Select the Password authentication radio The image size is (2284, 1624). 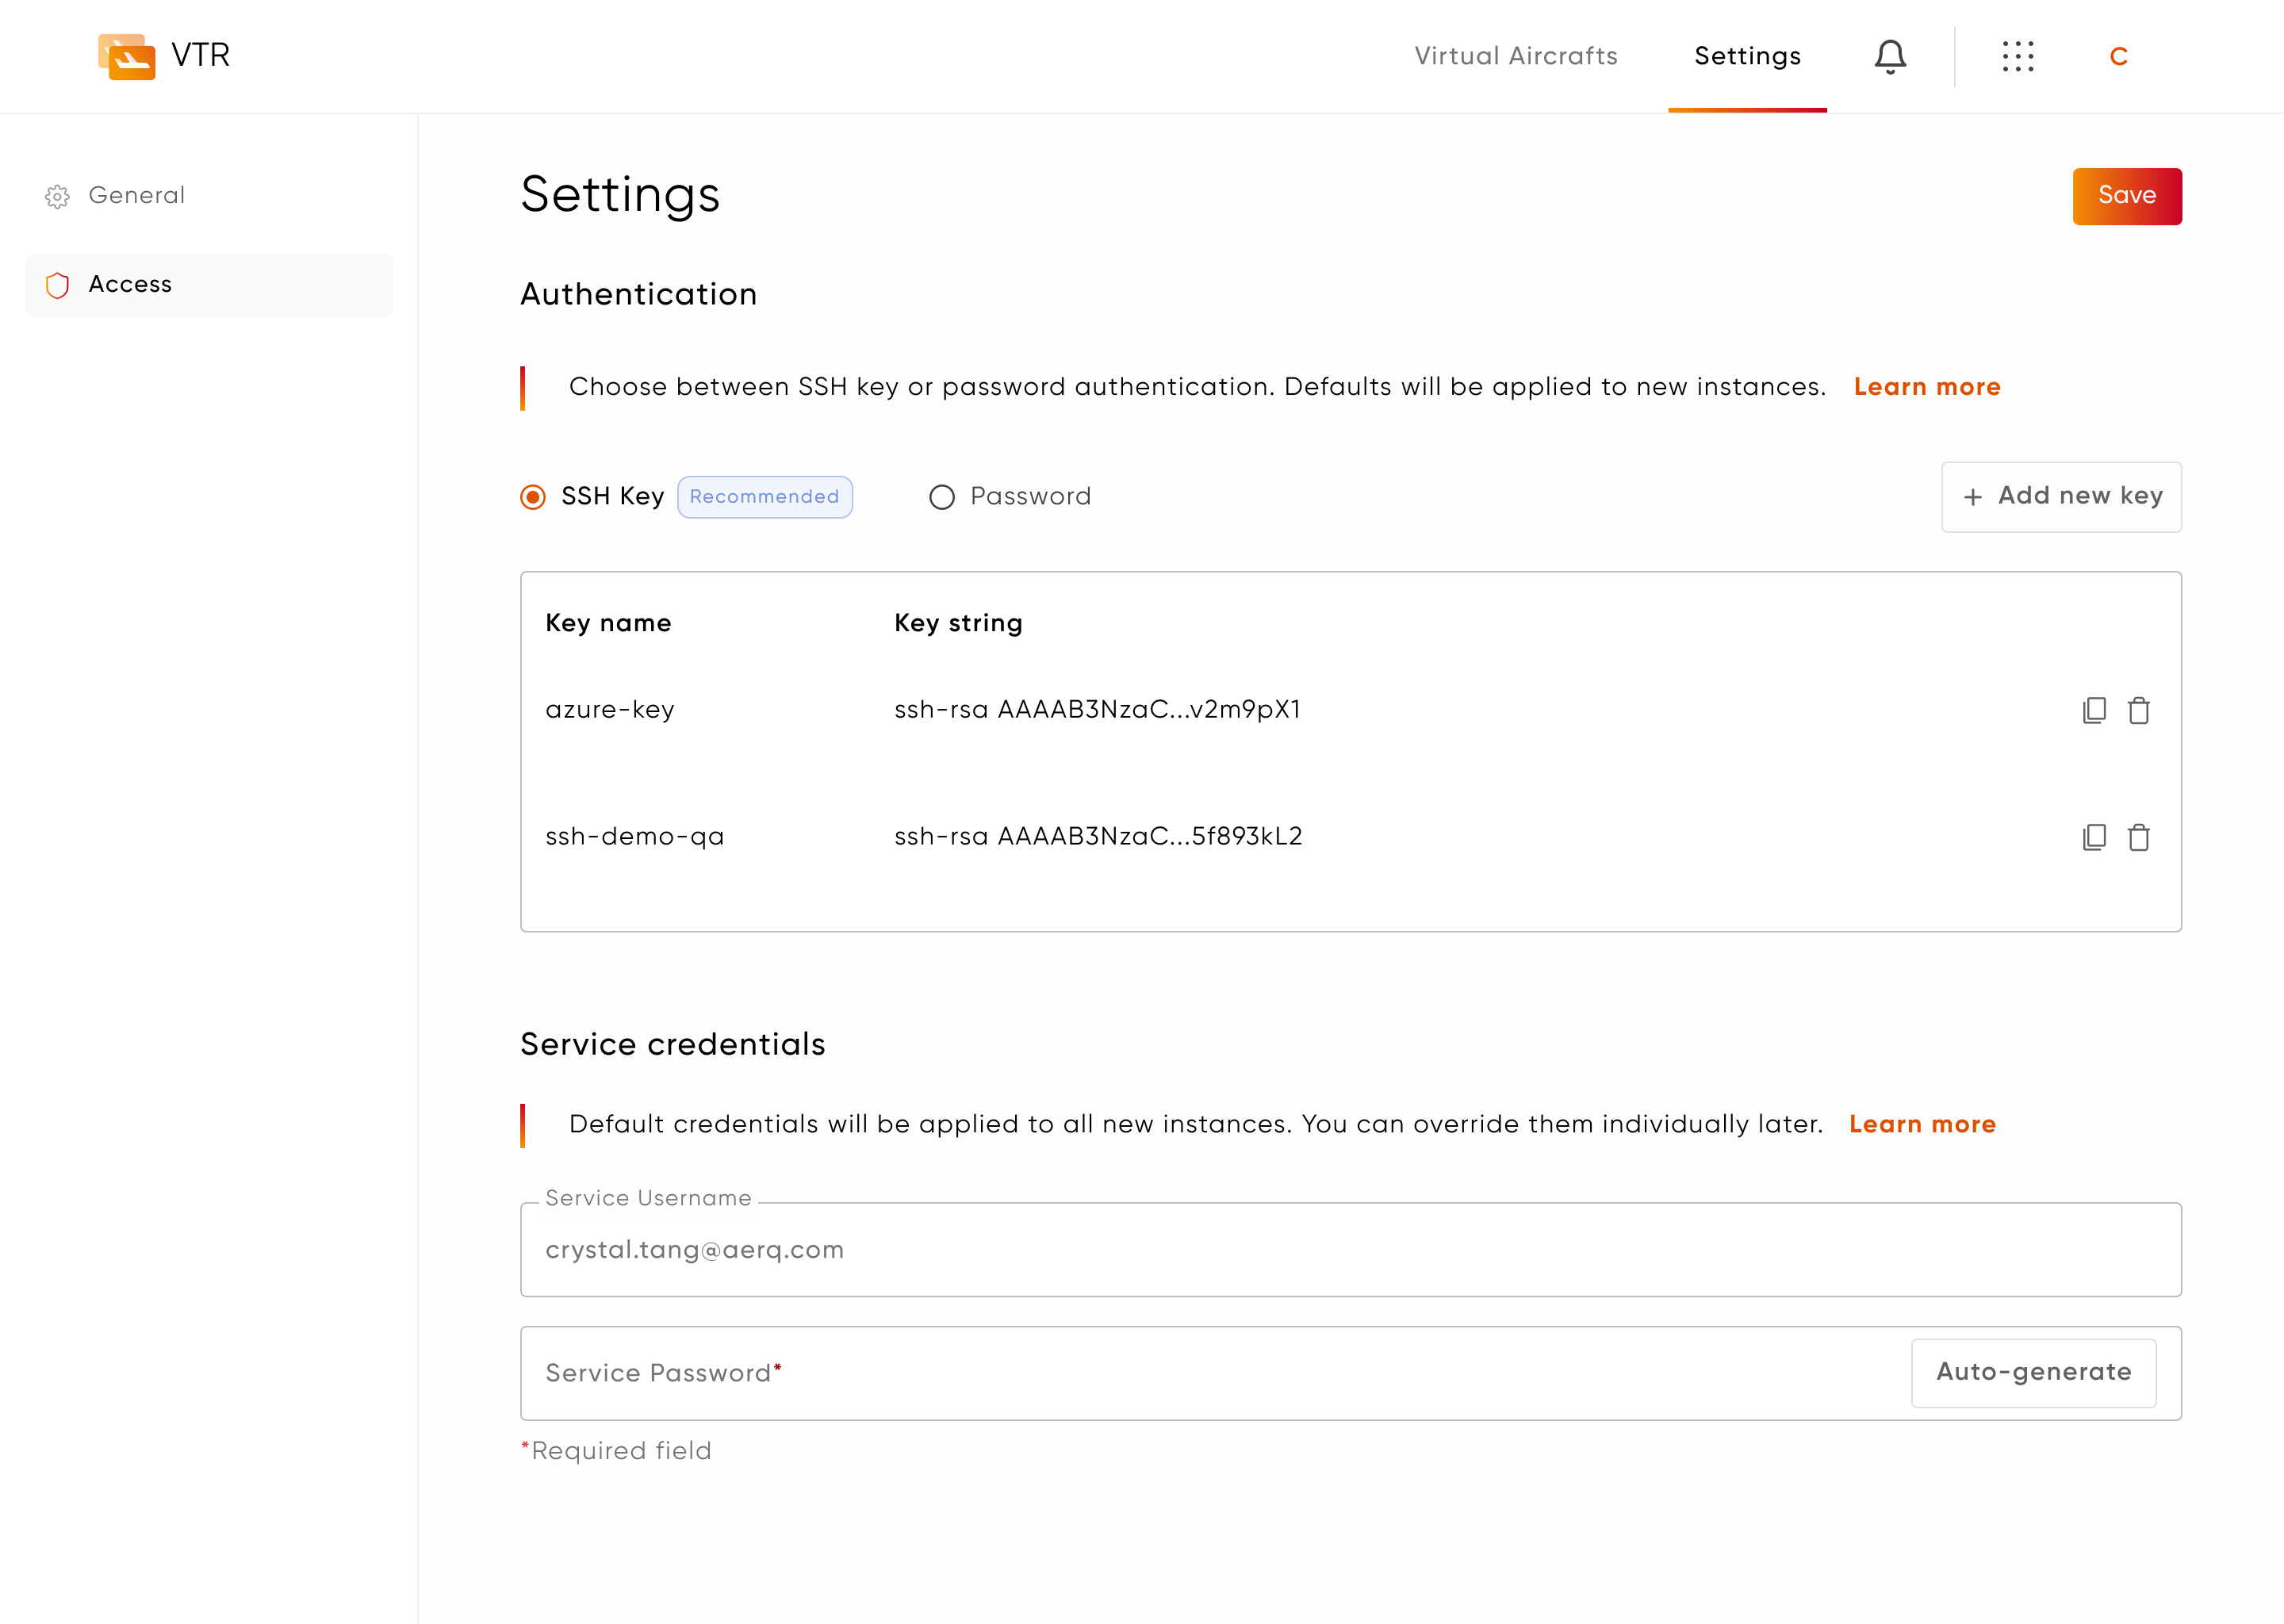[942, 497]
